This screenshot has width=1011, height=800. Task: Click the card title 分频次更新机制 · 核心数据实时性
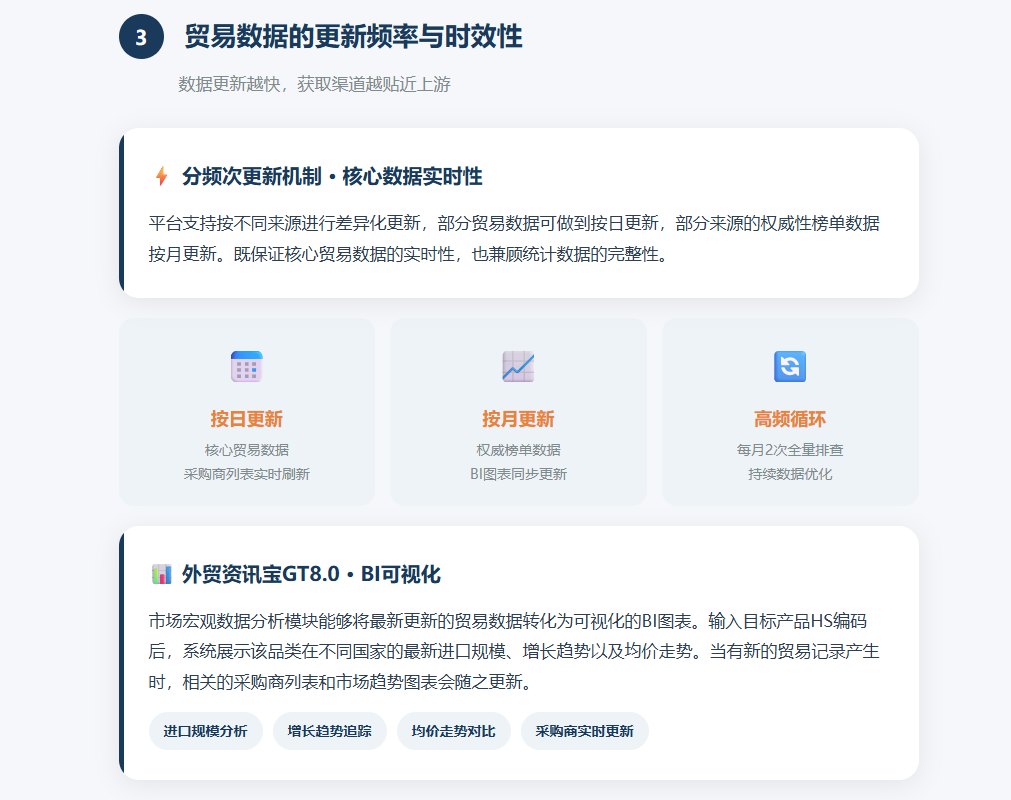click(332, 176)
